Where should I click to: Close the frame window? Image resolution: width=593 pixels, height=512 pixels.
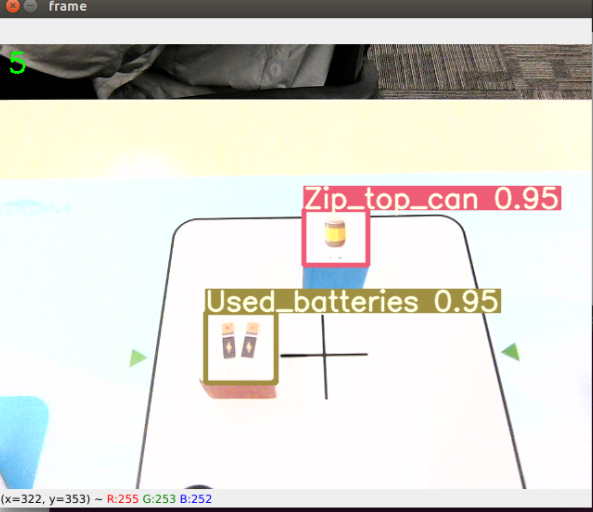click(x=12, y=6)
